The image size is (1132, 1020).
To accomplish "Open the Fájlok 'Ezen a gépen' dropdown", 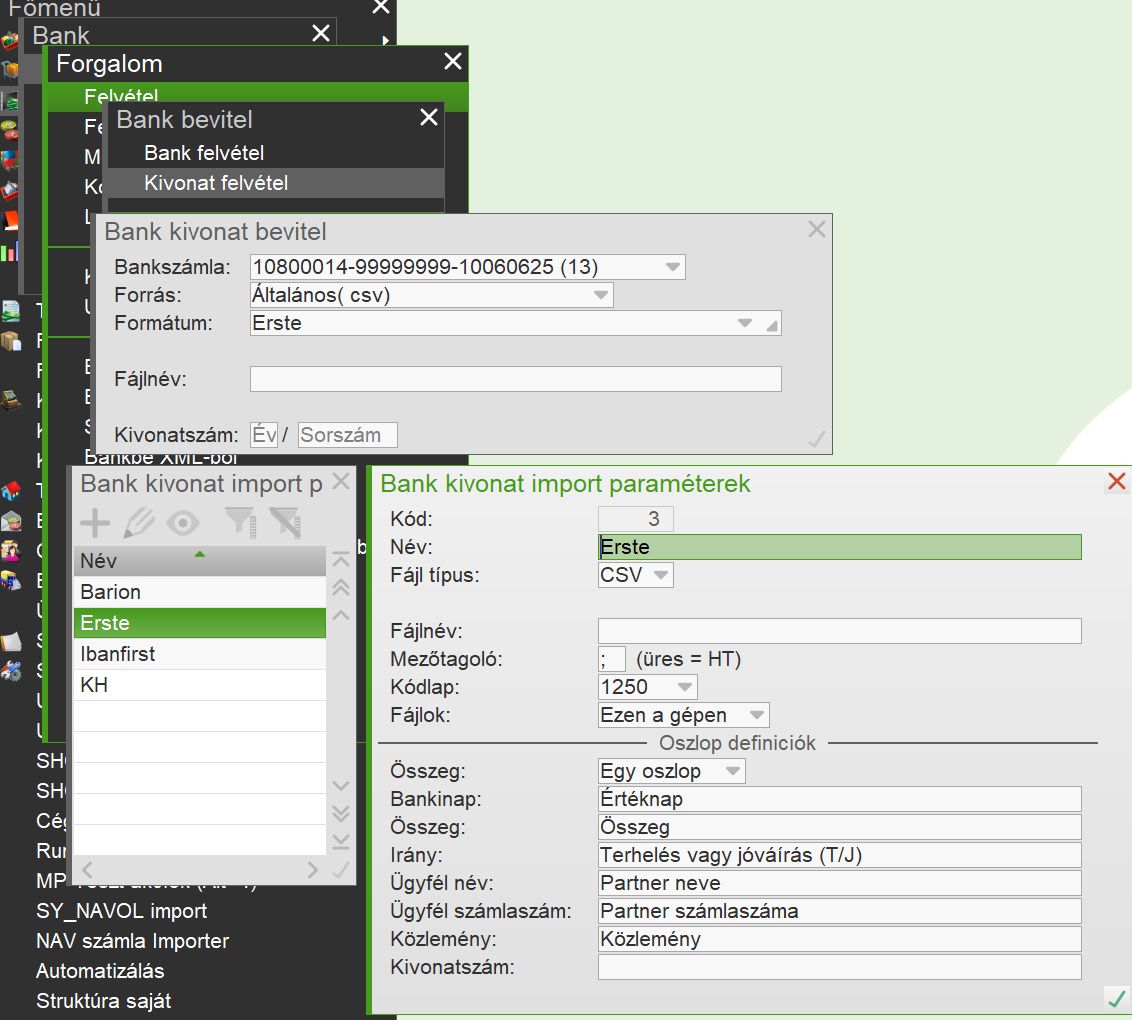I will coord(757,715).
